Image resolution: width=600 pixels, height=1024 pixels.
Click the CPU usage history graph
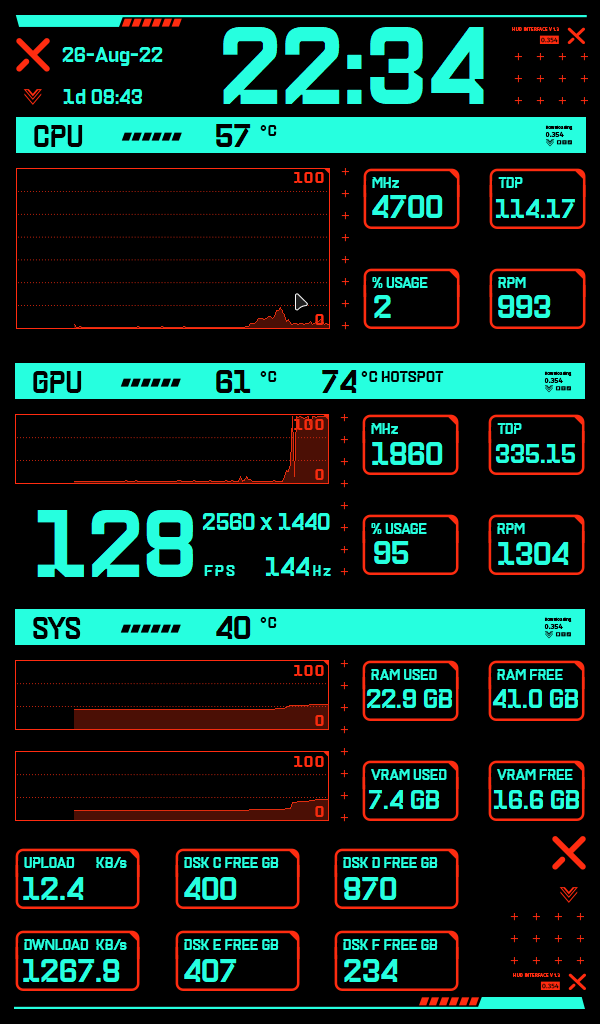pos(172,248)
